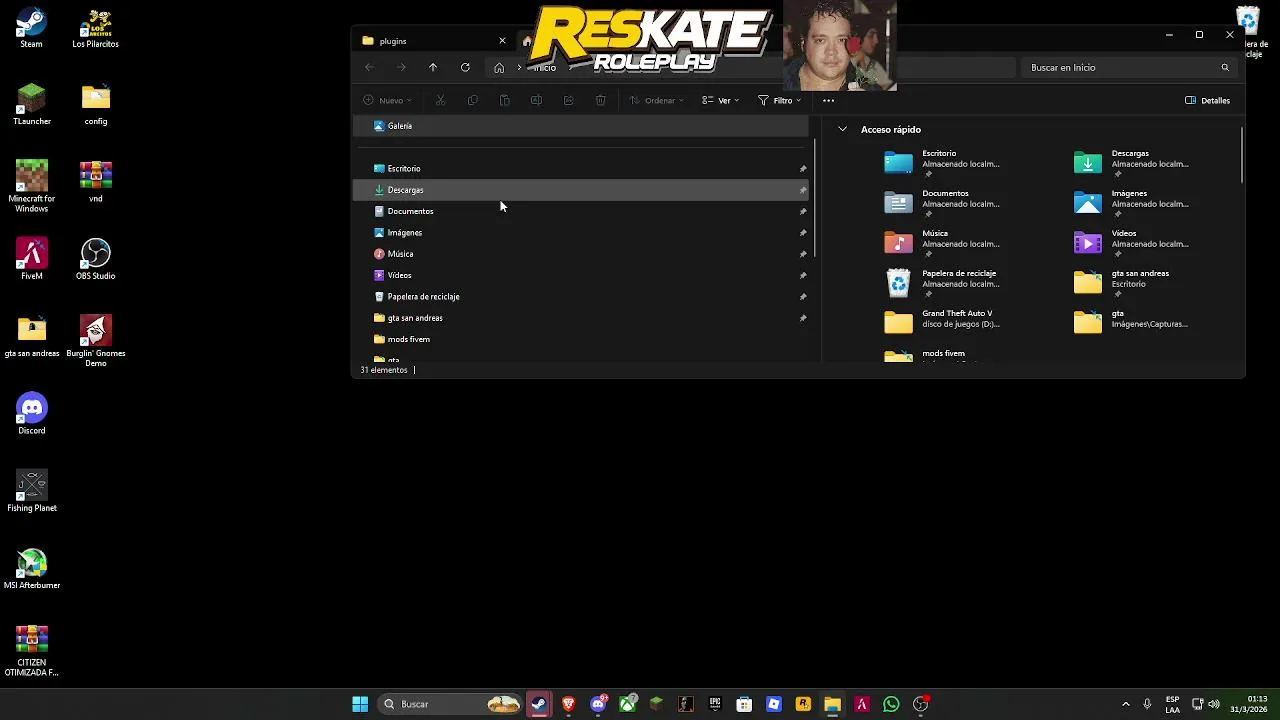Open Windows Start menu
The width and height of the screenshot is (1280, 720).
coord(360,704)
